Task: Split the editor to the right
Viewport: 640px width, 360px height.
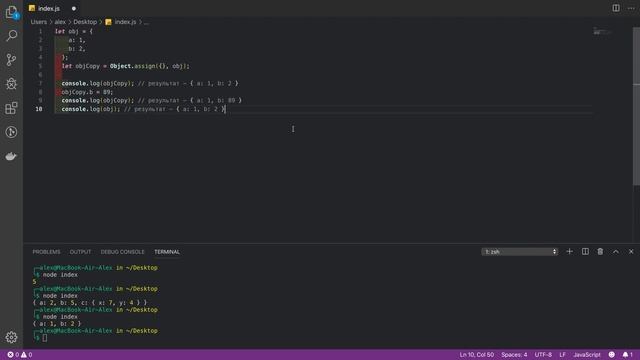Action: (x=616, y=8)
